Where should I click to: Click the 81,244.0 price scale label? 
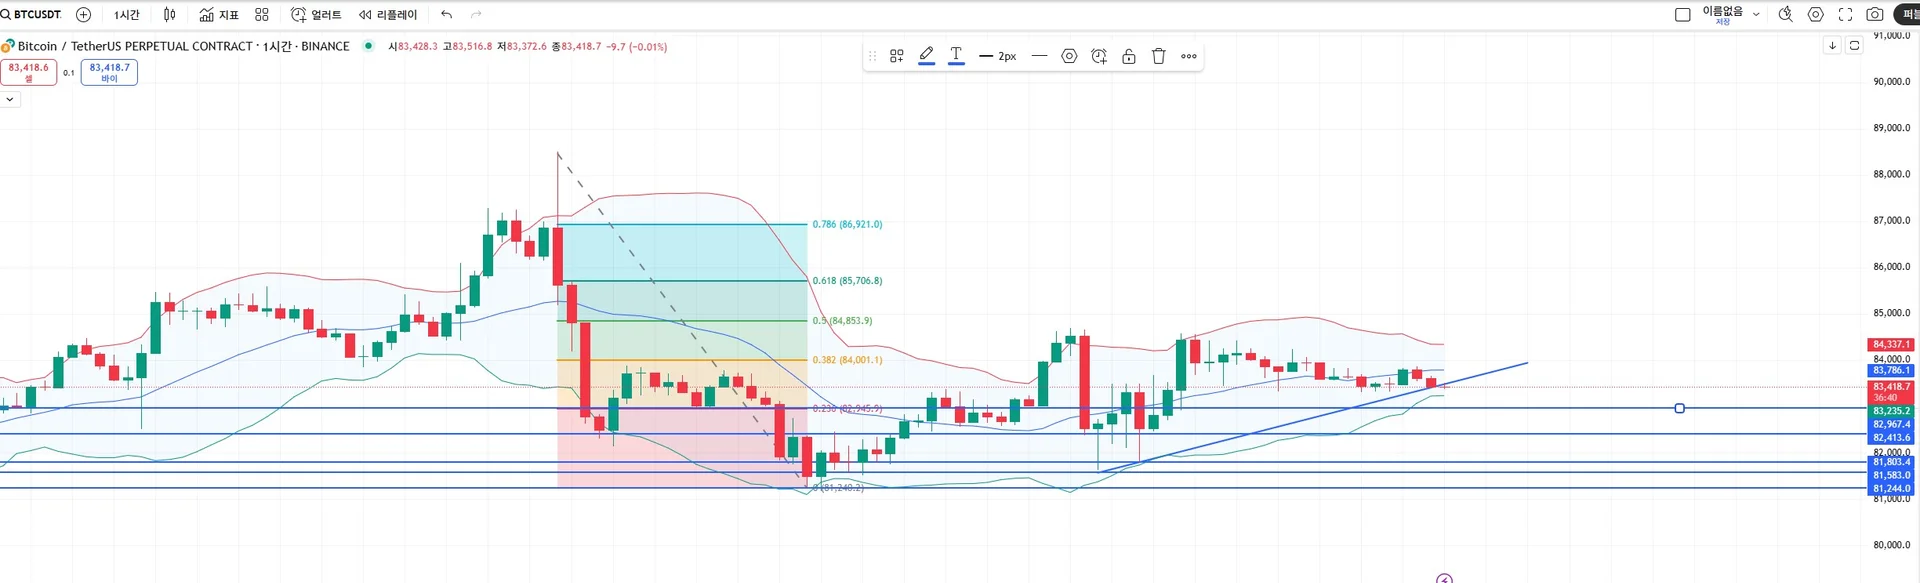1891,489
